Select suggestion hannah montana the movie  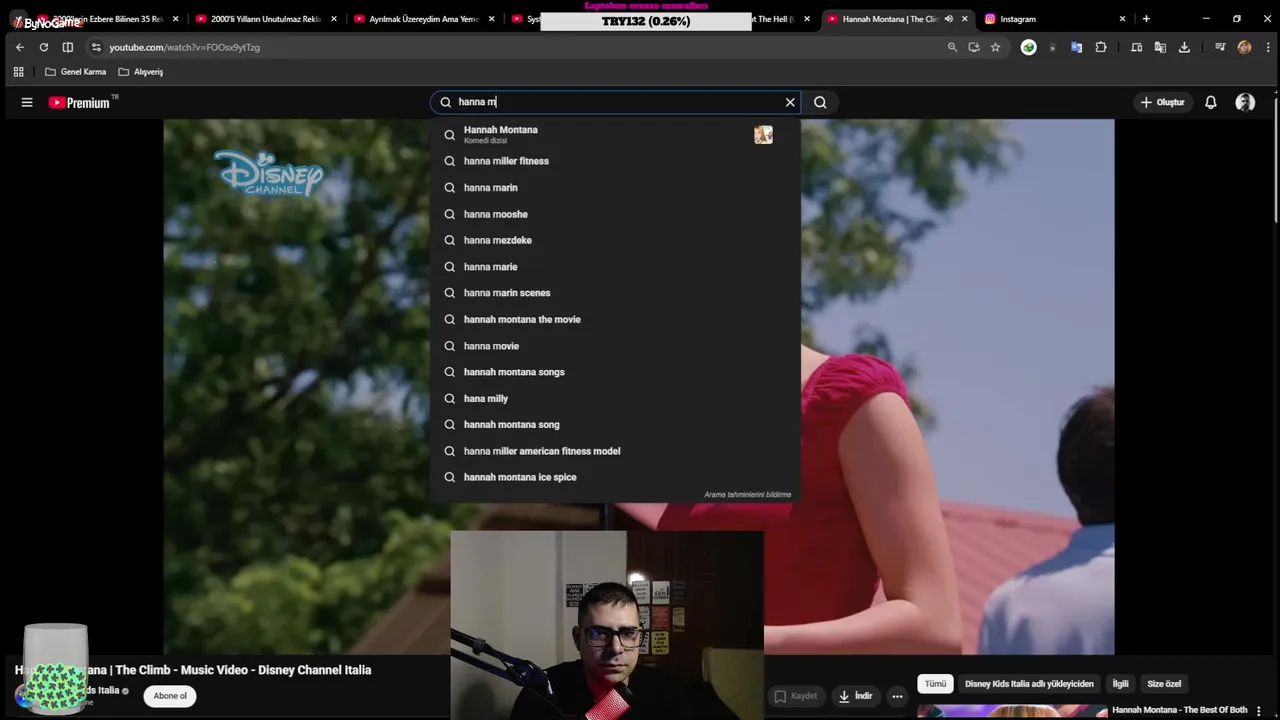pos(615,319)
